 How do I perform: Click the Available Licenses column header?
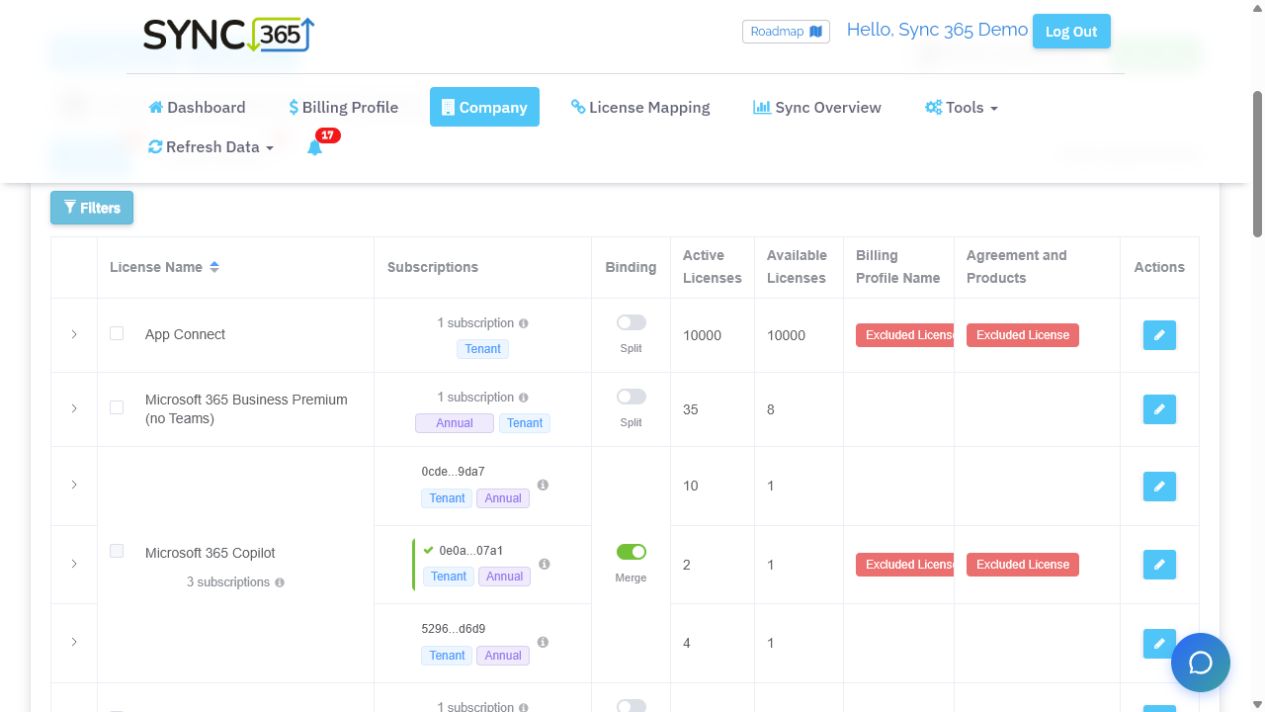(x=797, y=267)
